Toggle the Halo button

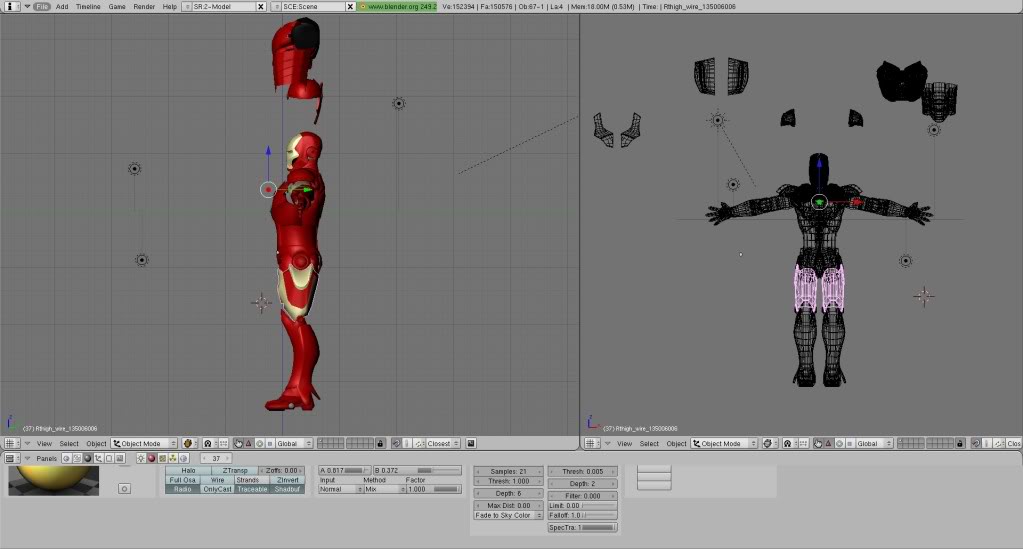(189, 471)
